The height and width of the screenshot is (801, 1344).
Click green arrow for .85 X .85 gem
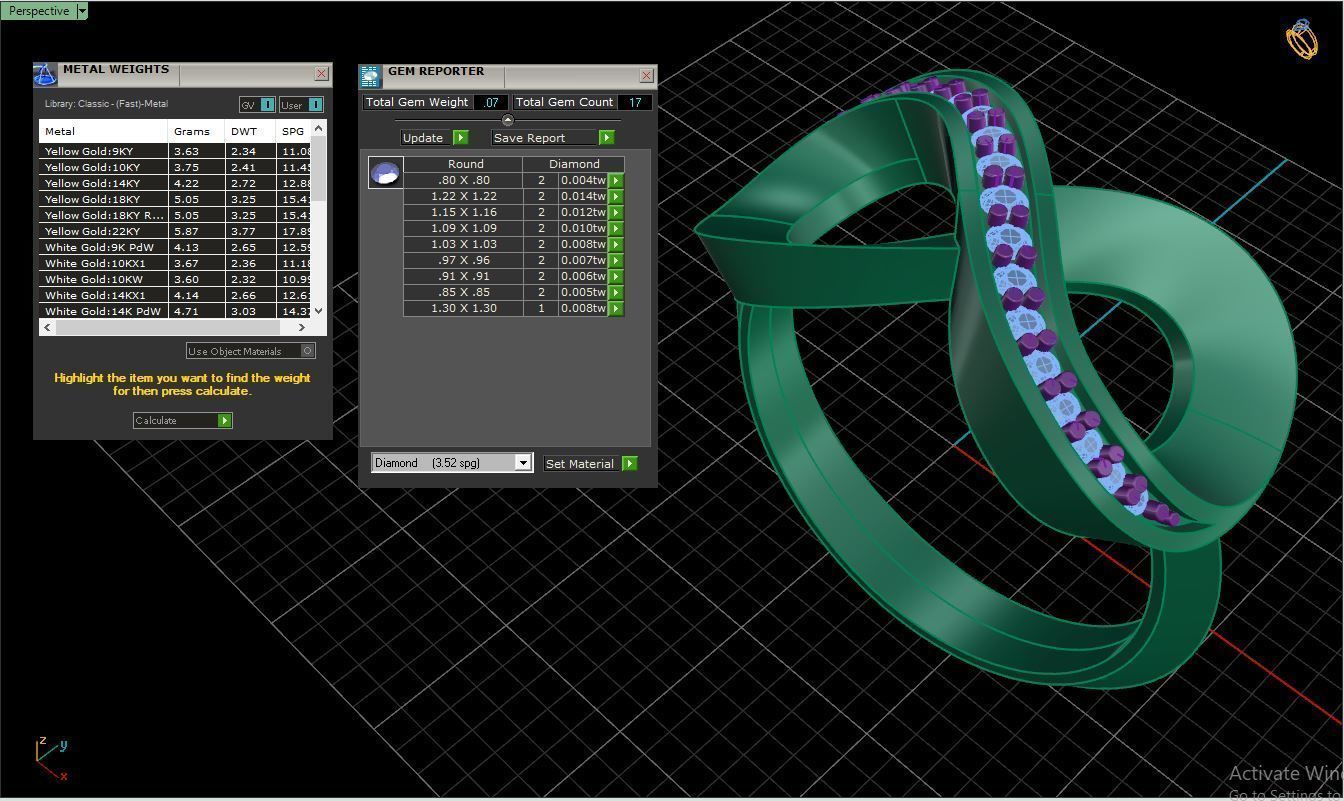(616, 293)
